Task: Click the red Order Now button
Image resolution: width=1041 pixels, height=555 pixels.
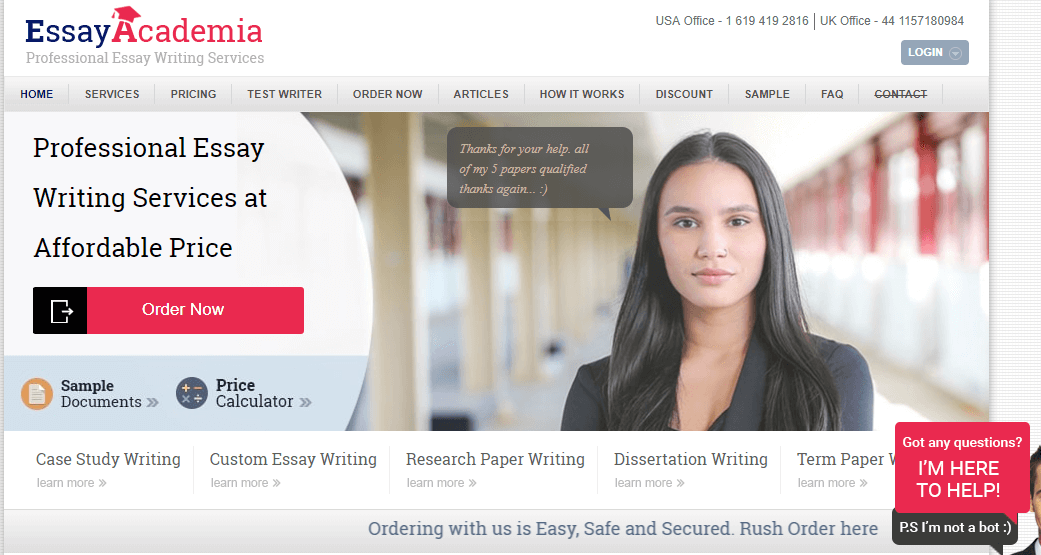Action: point(195,310)
